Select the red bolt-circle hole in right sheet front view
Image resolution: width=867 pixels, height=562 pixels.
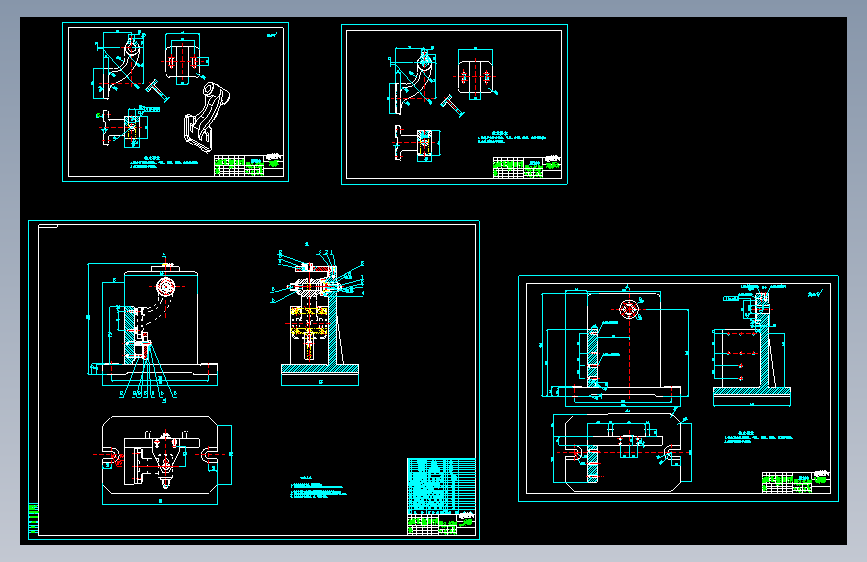click(629, 309)
